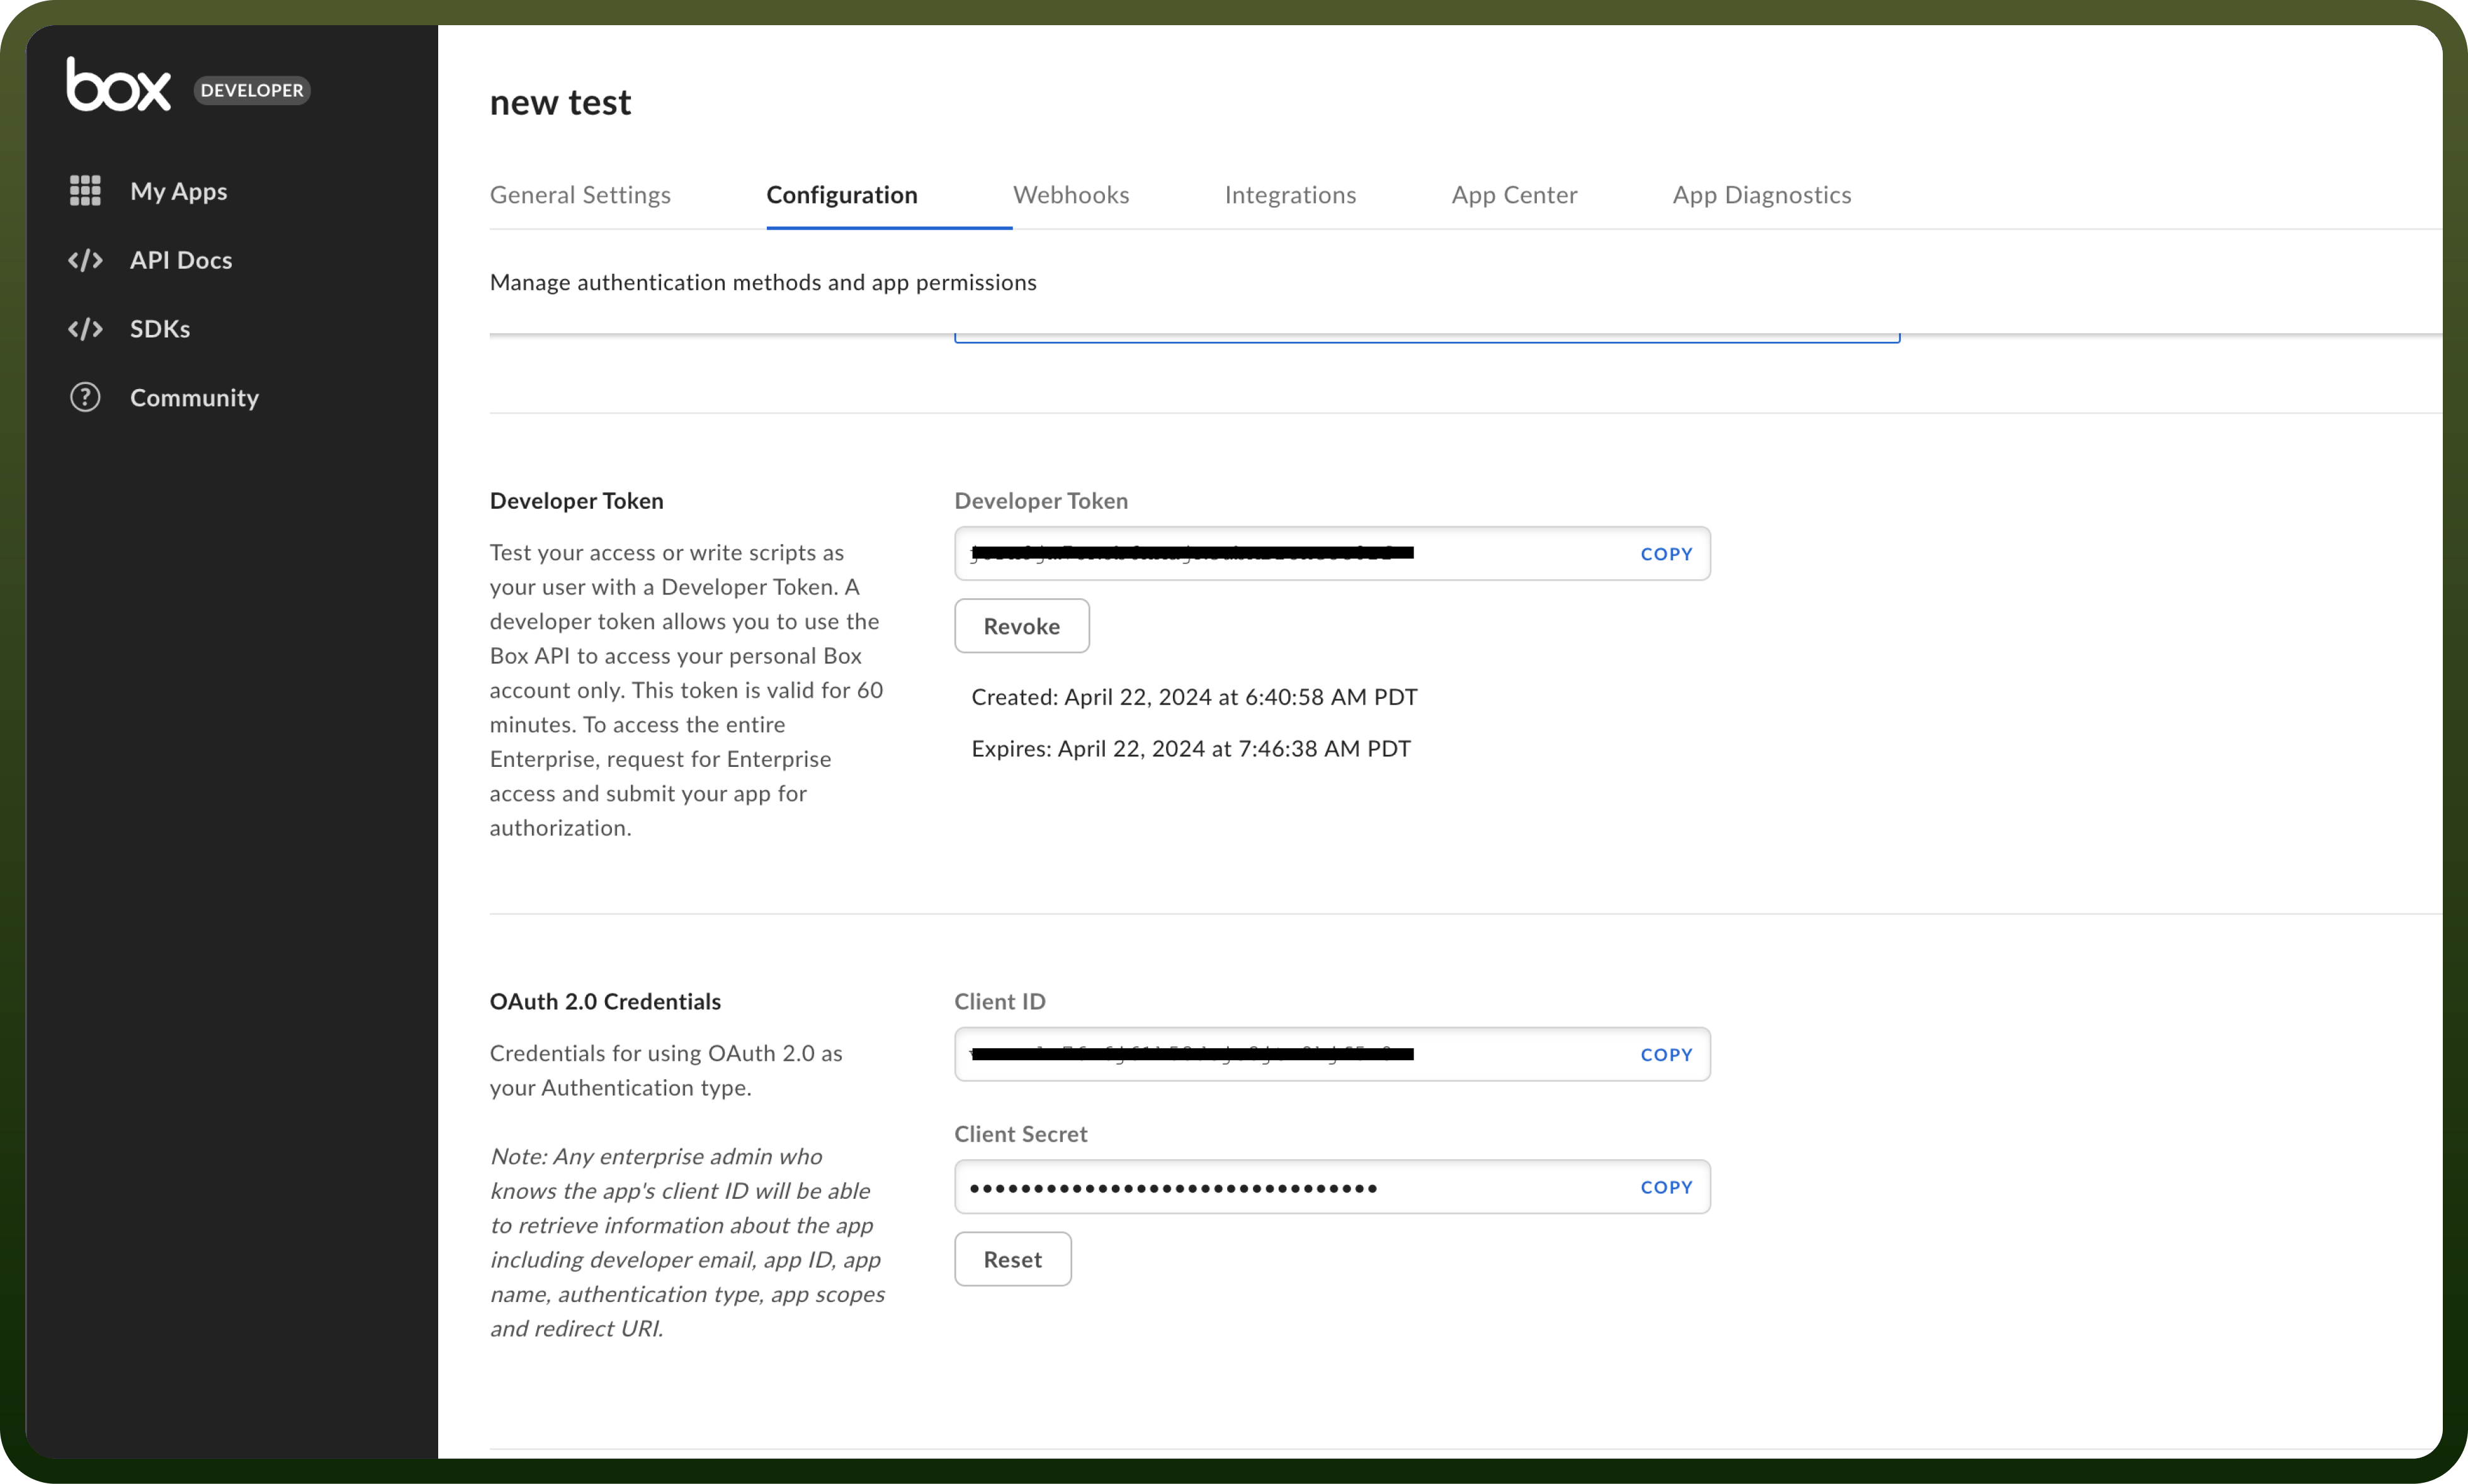Open the App Center tab
The image size is (2468, 1484).
(x=1514, y=195)
